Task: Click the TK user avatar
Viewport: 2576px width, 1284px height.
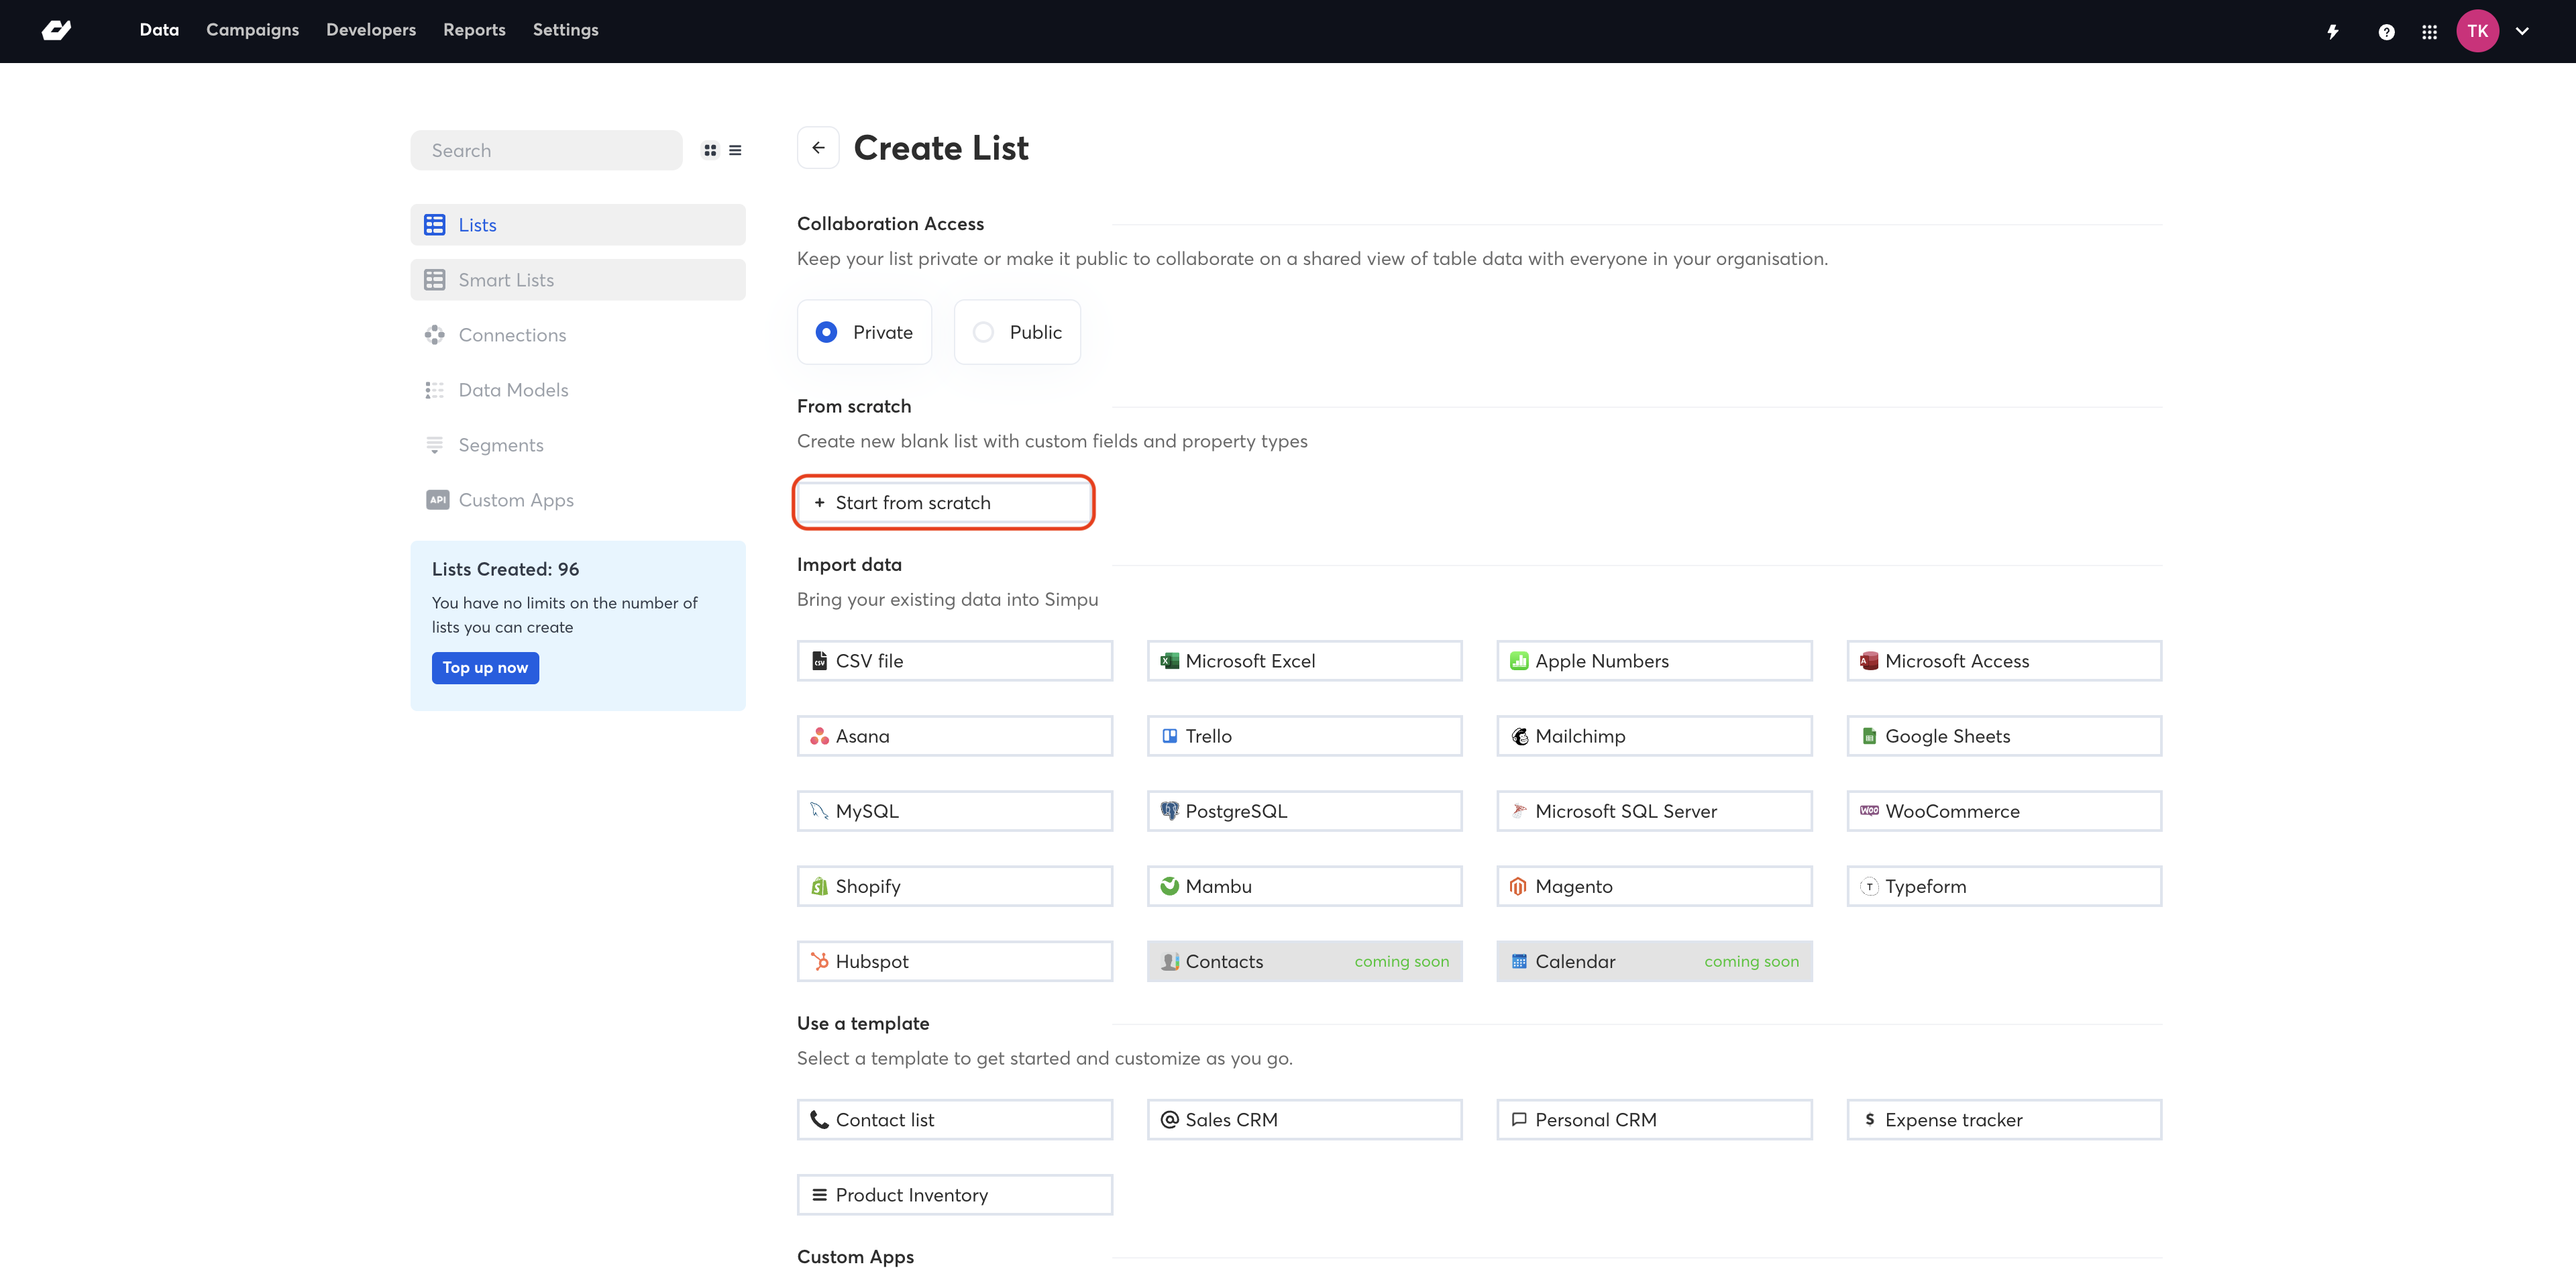Action: (x=2477, y=31)
